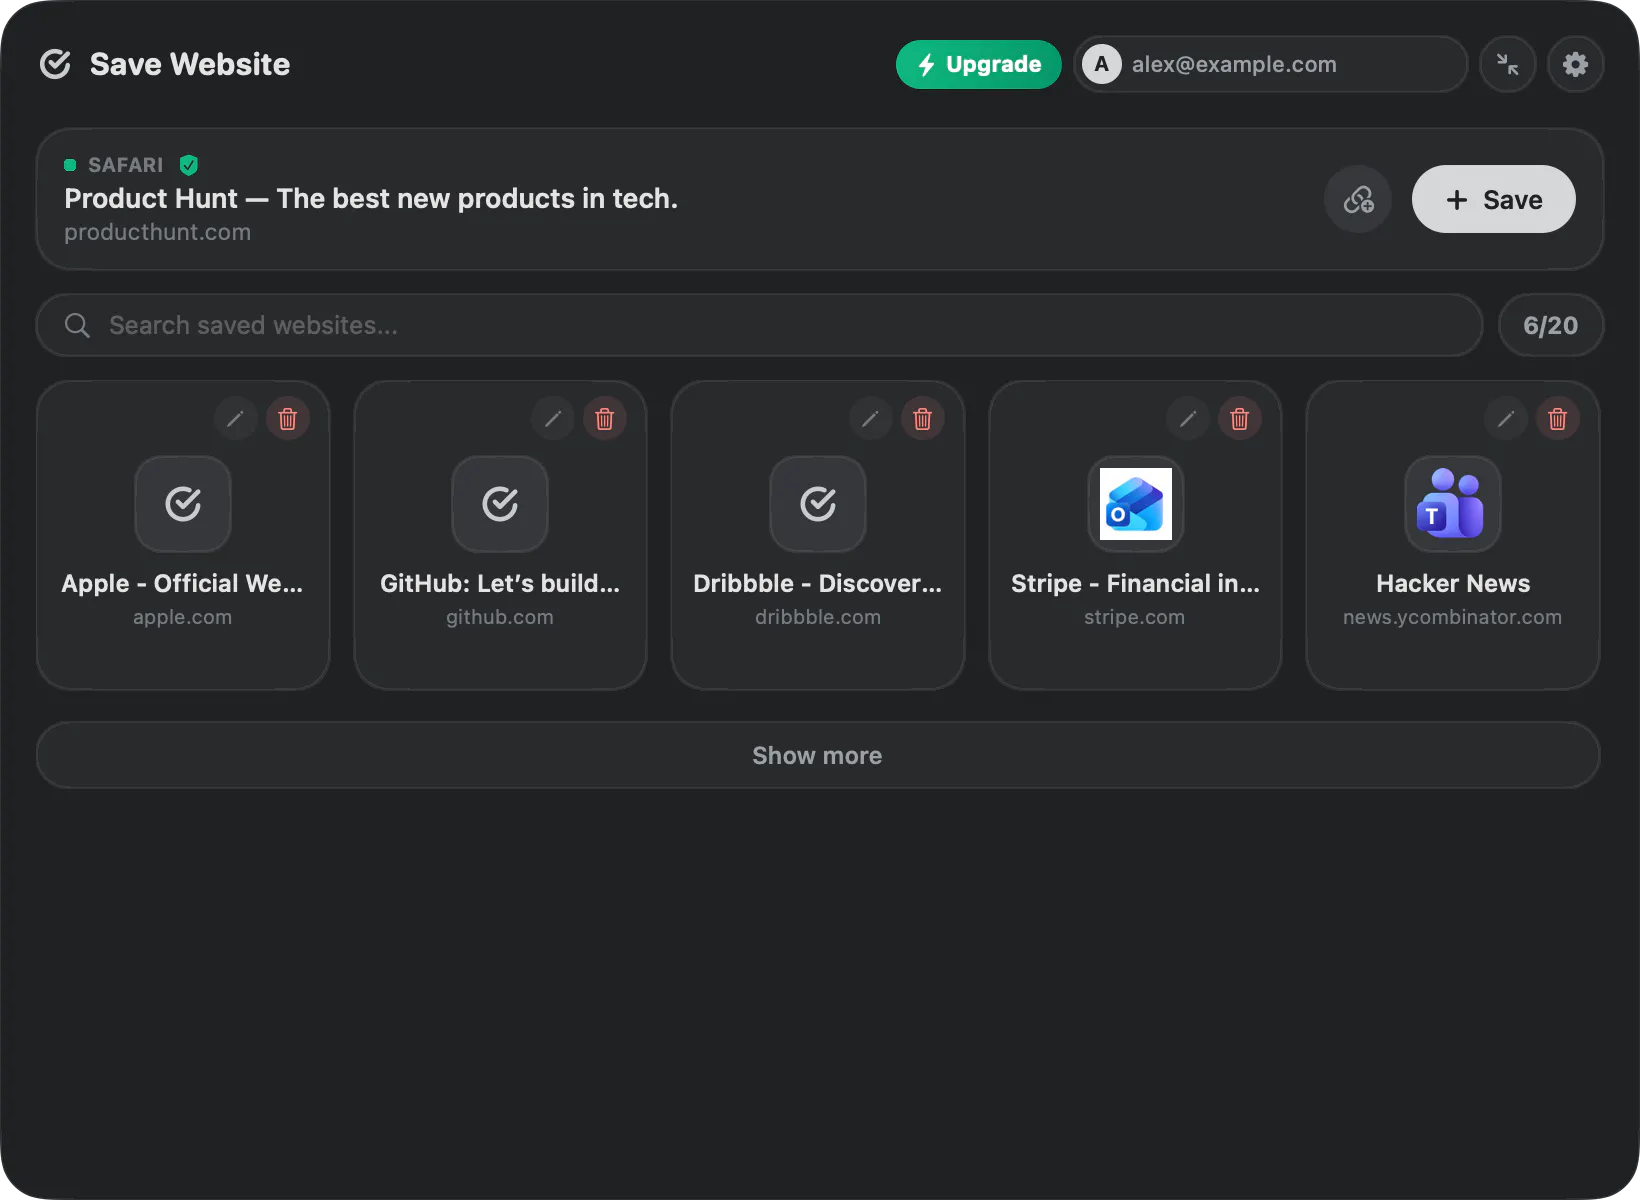The width and height of the screenshot is (1640, 1200).
Task: Click the green Upgrade button
Action: pyautogui.click(x=979, y=64)
